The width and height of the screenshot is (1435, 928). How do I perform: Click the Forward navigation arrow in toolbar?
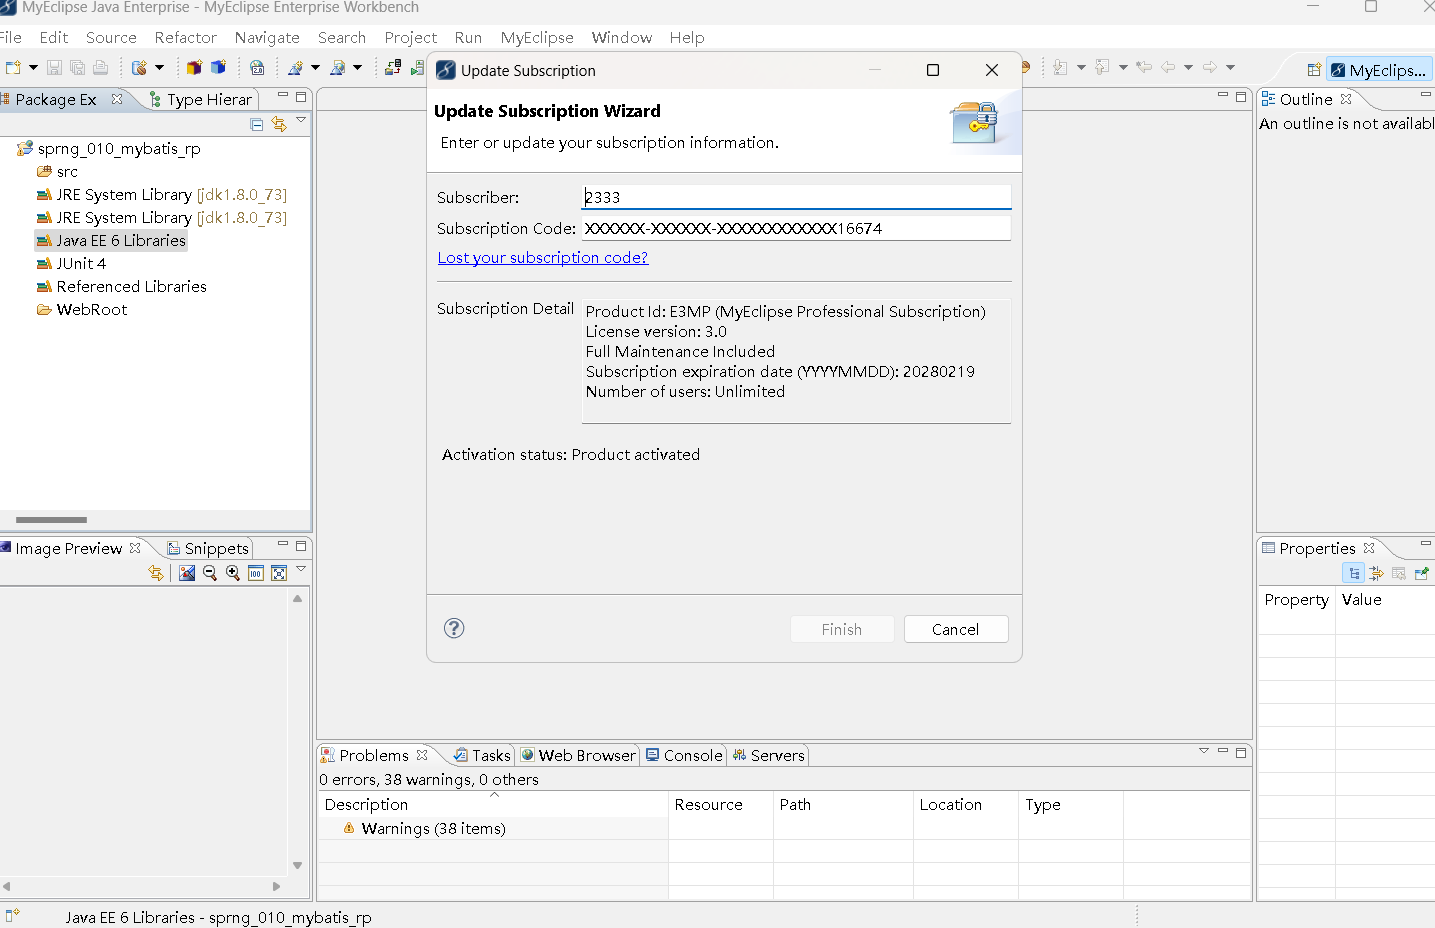click(x=1210, y=67)
